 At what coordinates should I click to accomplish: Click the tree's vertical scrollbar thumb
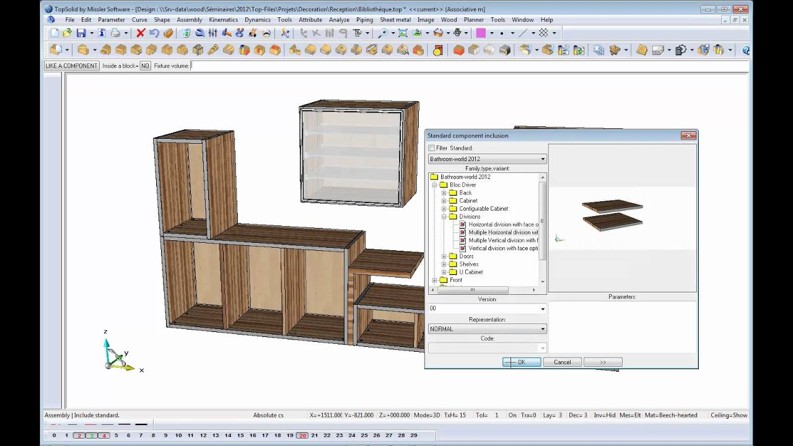543,220
